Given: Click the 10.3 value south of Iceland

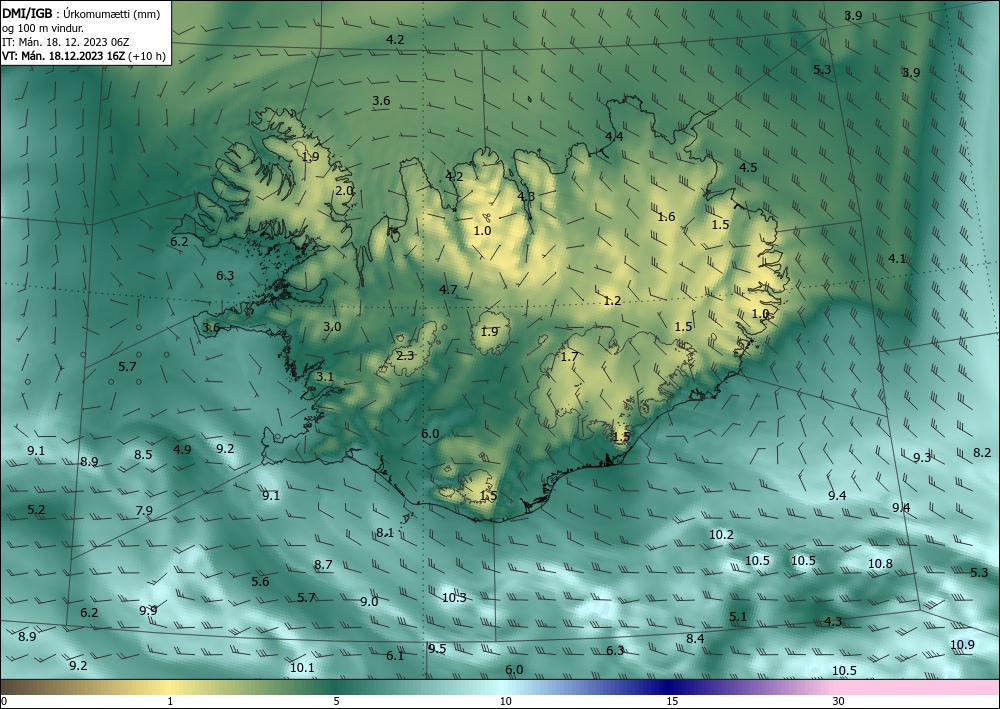Looking at the screenshot, I should pos(454,598).
